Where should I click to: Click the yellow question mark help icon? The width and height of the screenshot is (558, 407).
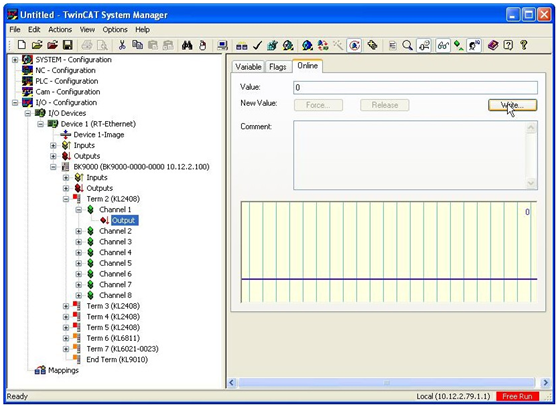point(523,45)
